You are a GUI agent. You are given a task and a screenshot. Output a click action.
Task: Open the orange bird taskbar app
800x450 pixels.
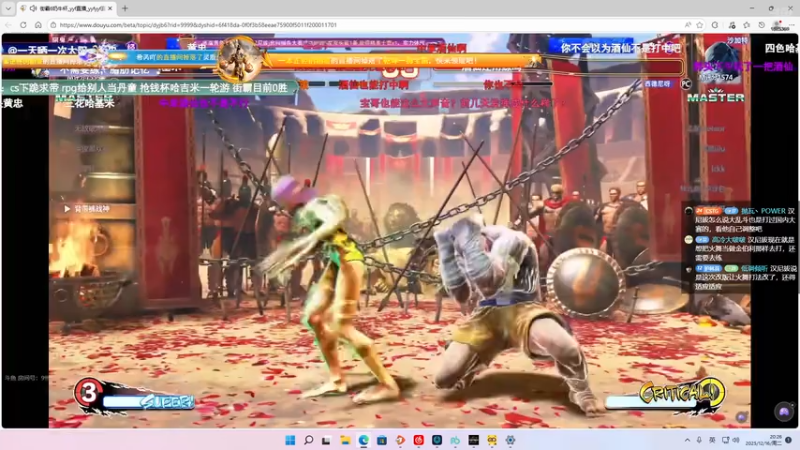tap(400, 440)
